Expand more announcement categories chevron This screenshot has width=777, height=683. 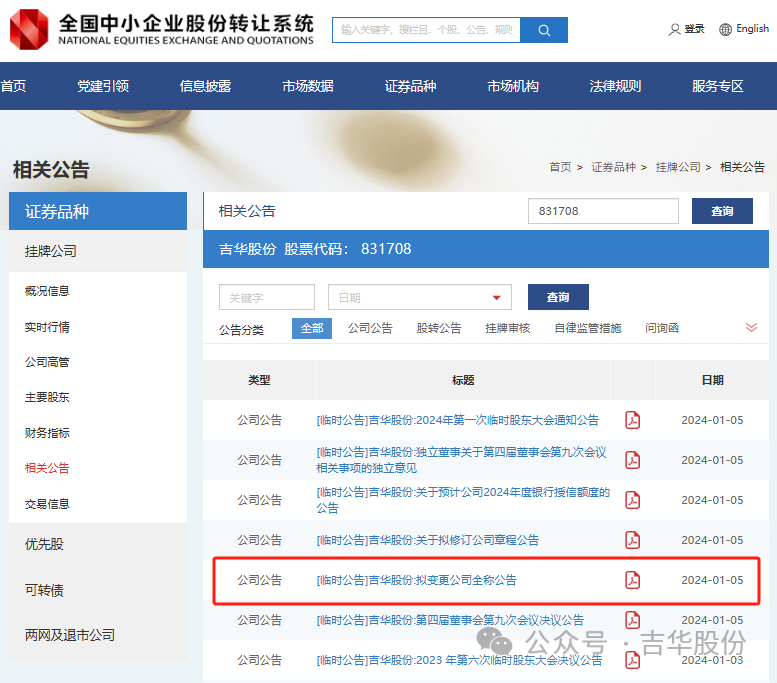click(x=751, y=328)
